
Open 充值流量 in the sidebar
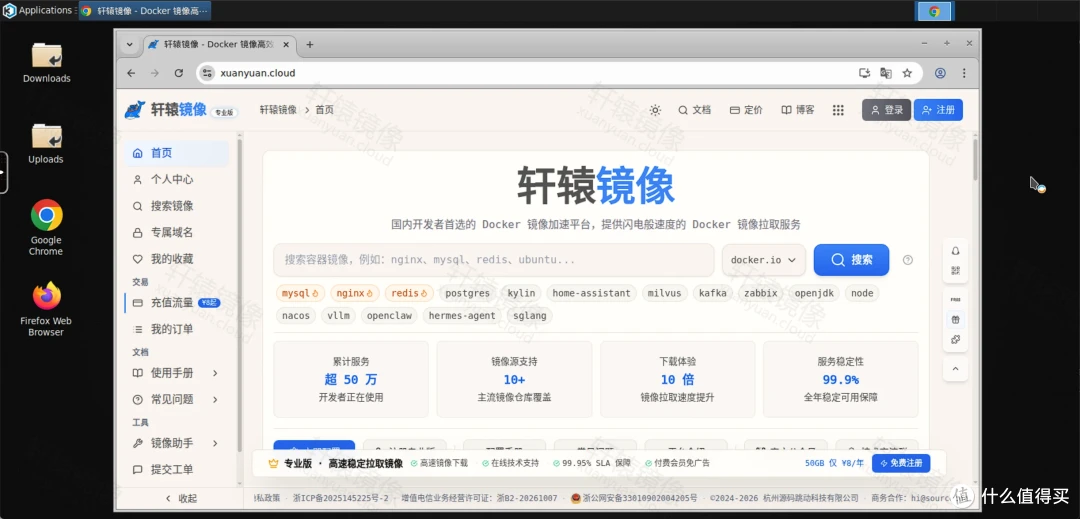[x=176, y=303]
